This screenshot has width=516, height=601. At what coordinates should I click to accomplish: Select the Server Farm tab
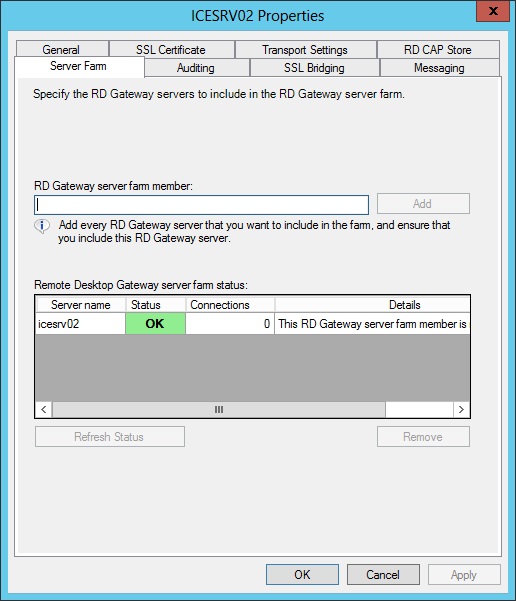click(79, 66)
